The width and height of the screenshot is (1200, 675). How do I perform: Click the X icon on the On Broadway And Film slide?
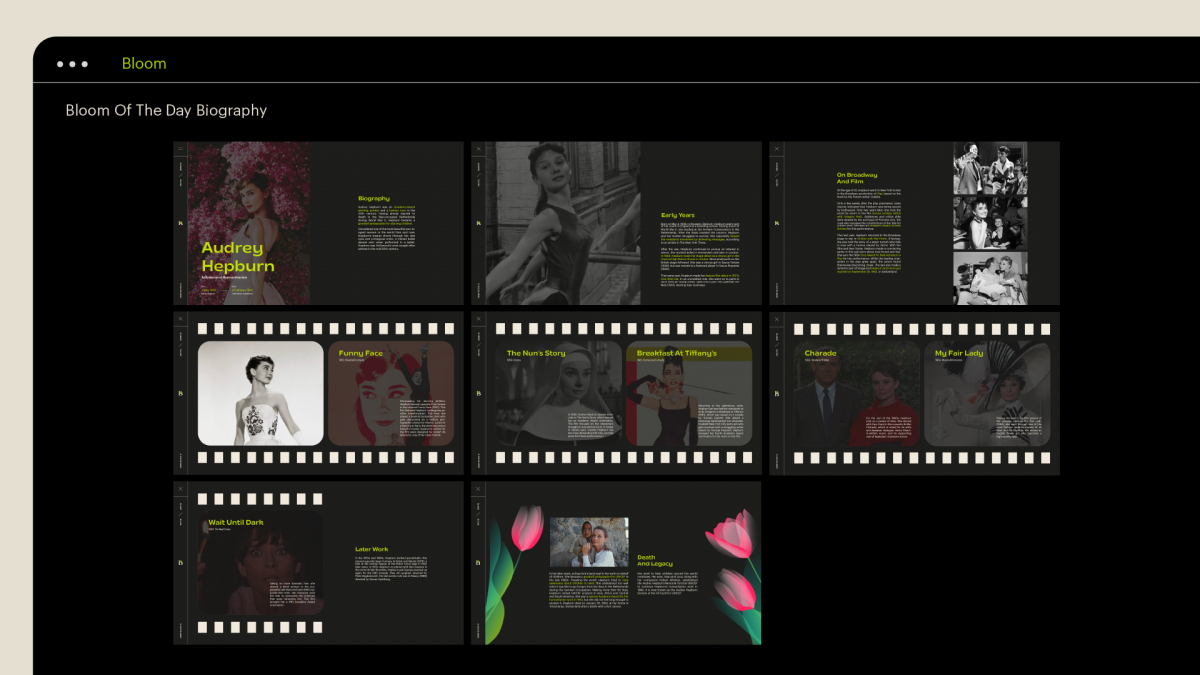tap(777, 149)
